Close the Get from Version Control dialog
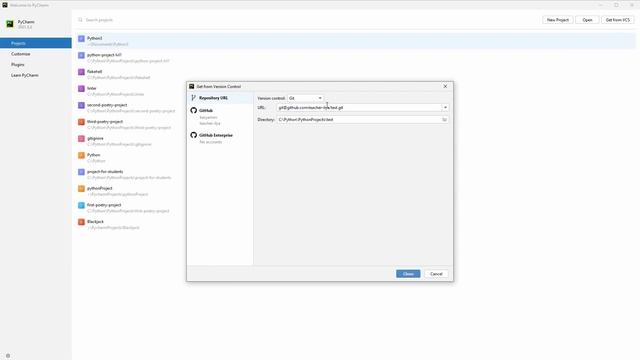 (445, 87)
